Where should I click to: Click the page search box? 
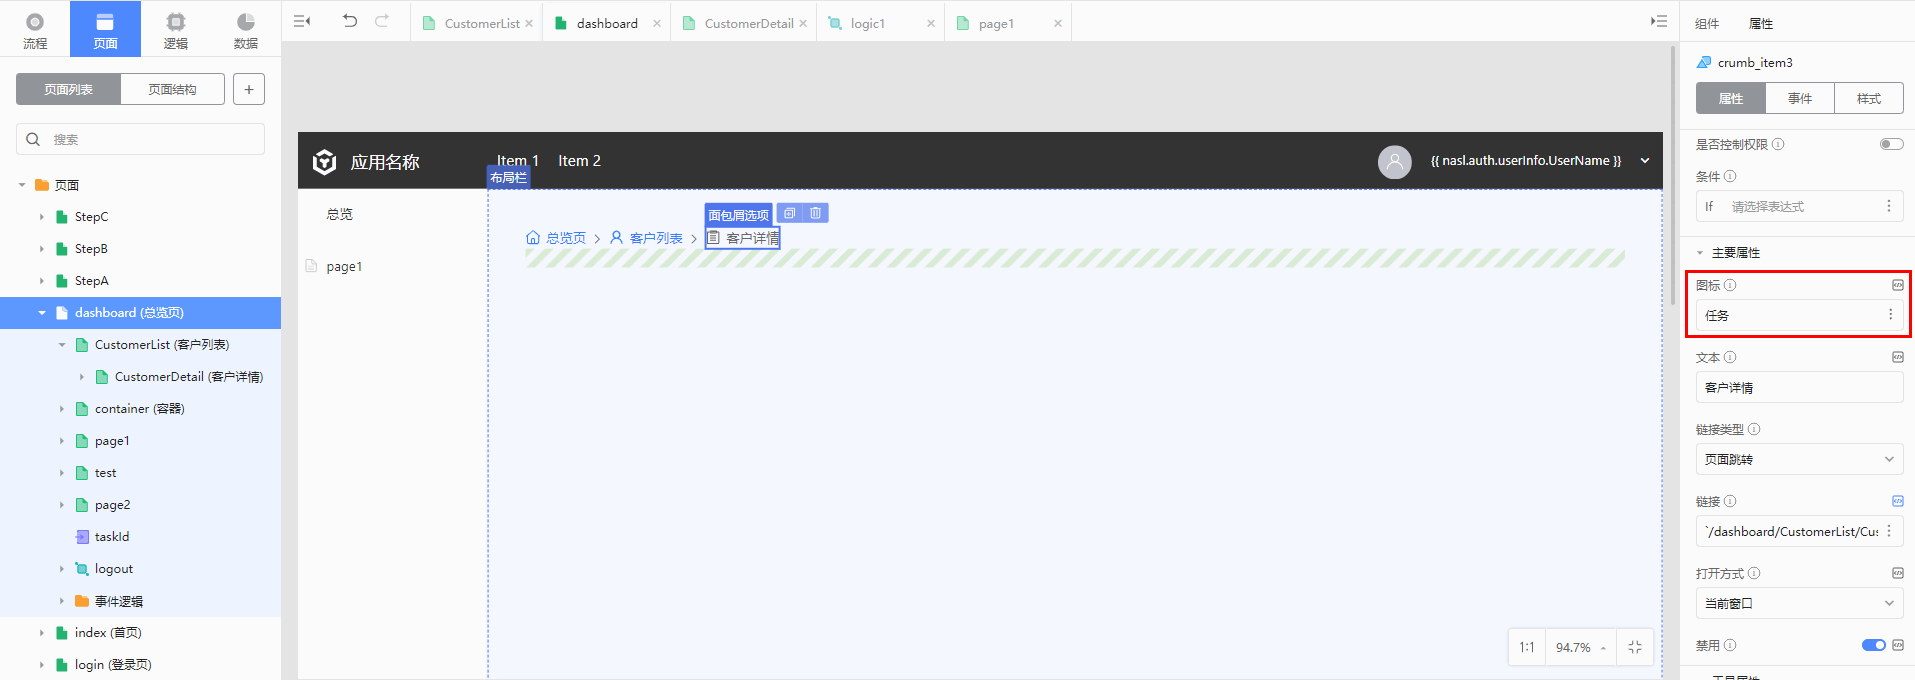[x=140, y=139]
